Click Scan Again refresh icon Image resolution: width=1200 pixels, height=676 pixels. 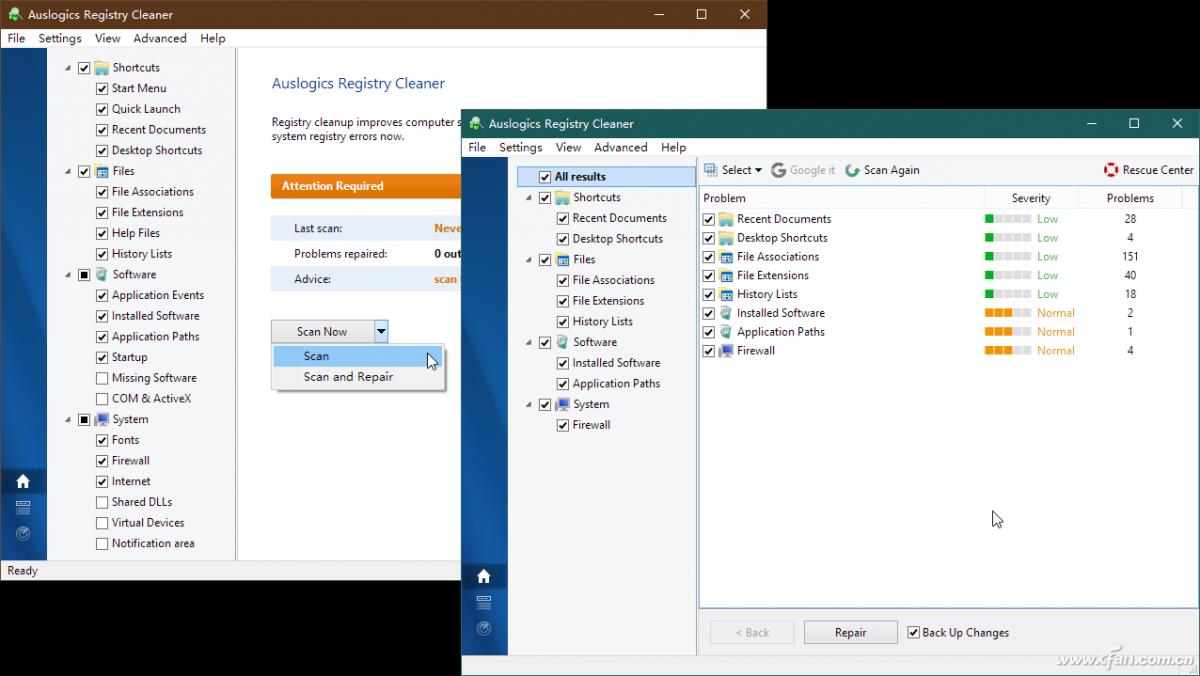coord(852,170)
